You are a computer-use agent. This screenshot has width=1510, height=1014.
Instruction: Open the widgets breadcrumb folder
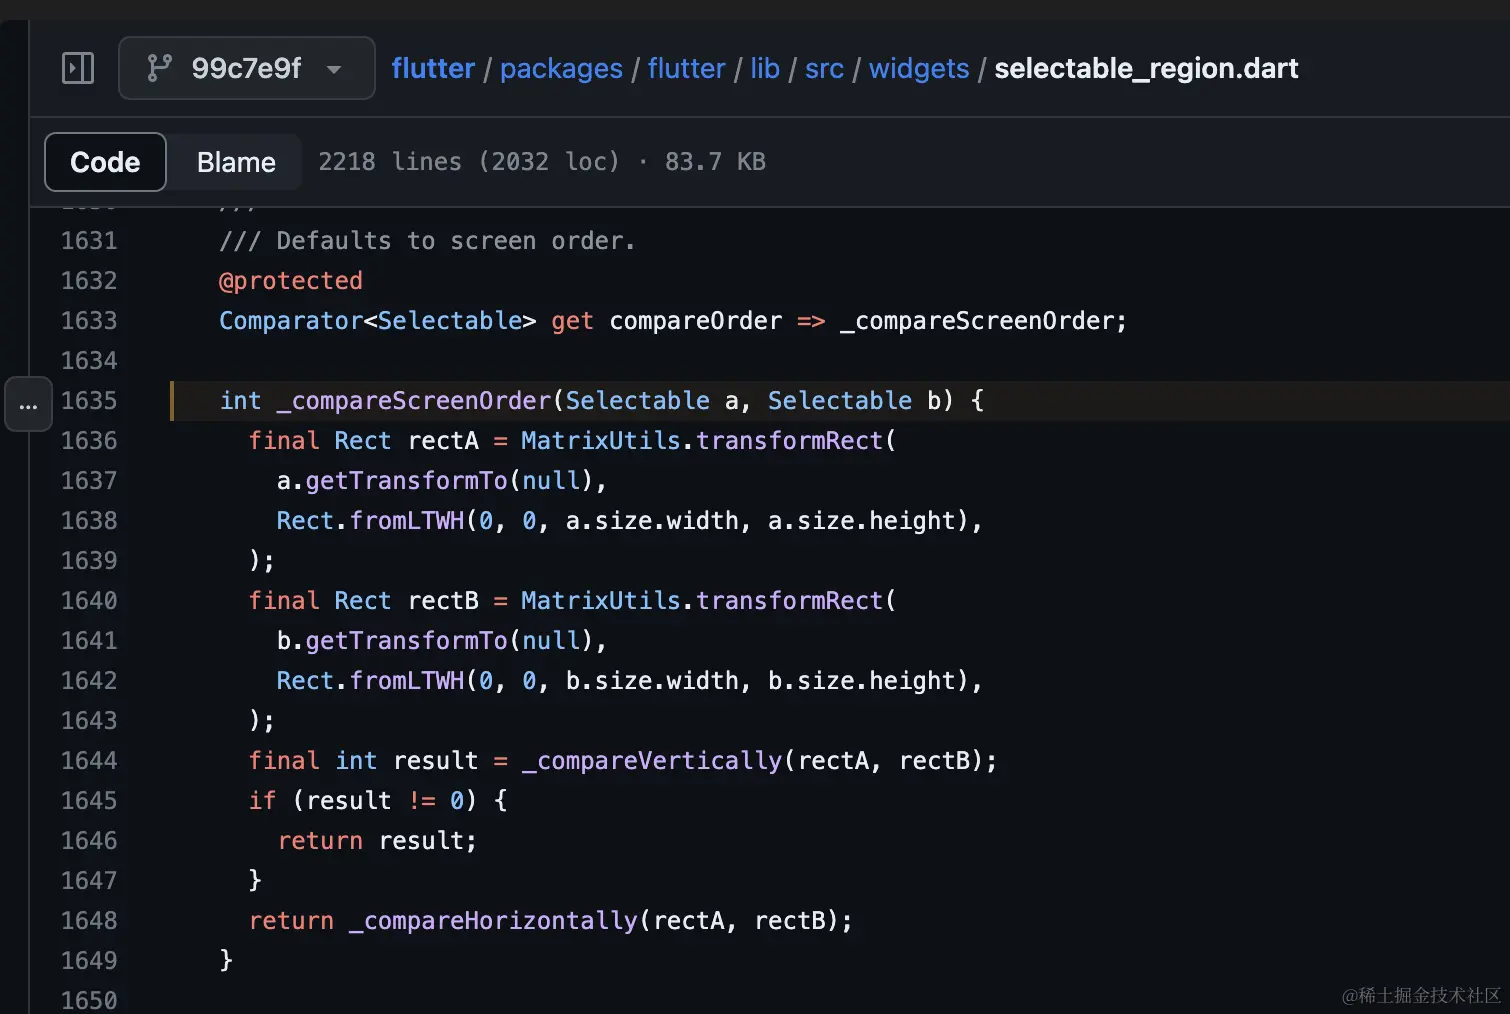pos(919,68)
